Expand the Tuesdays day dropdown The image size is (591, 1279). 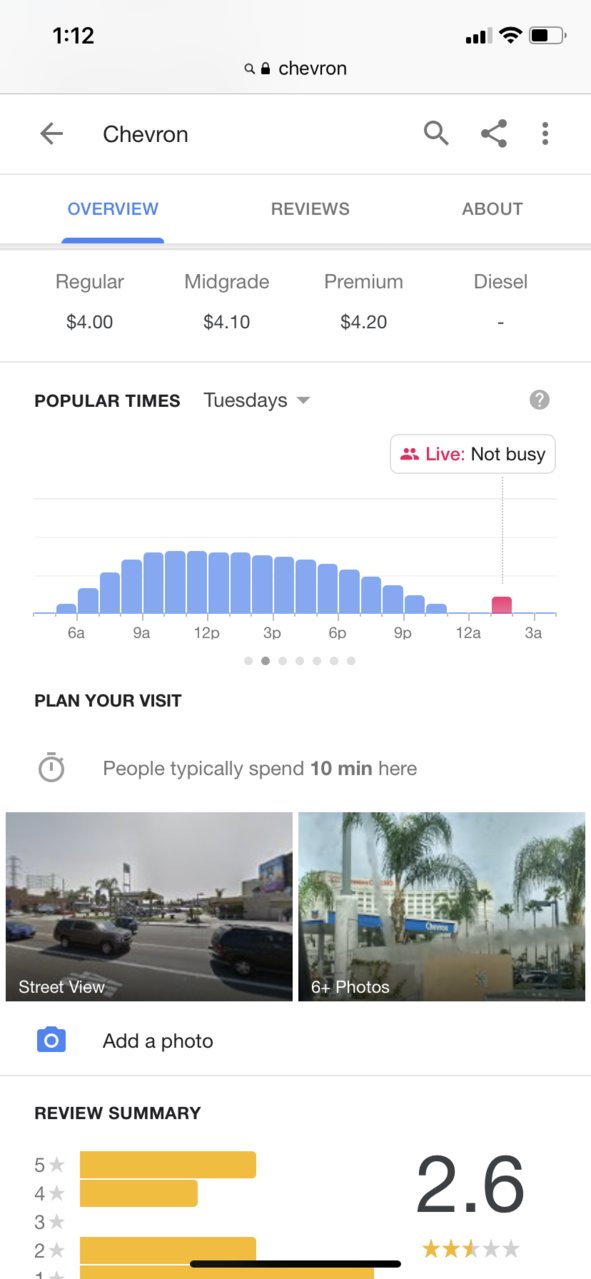click(x=257, y=400)
